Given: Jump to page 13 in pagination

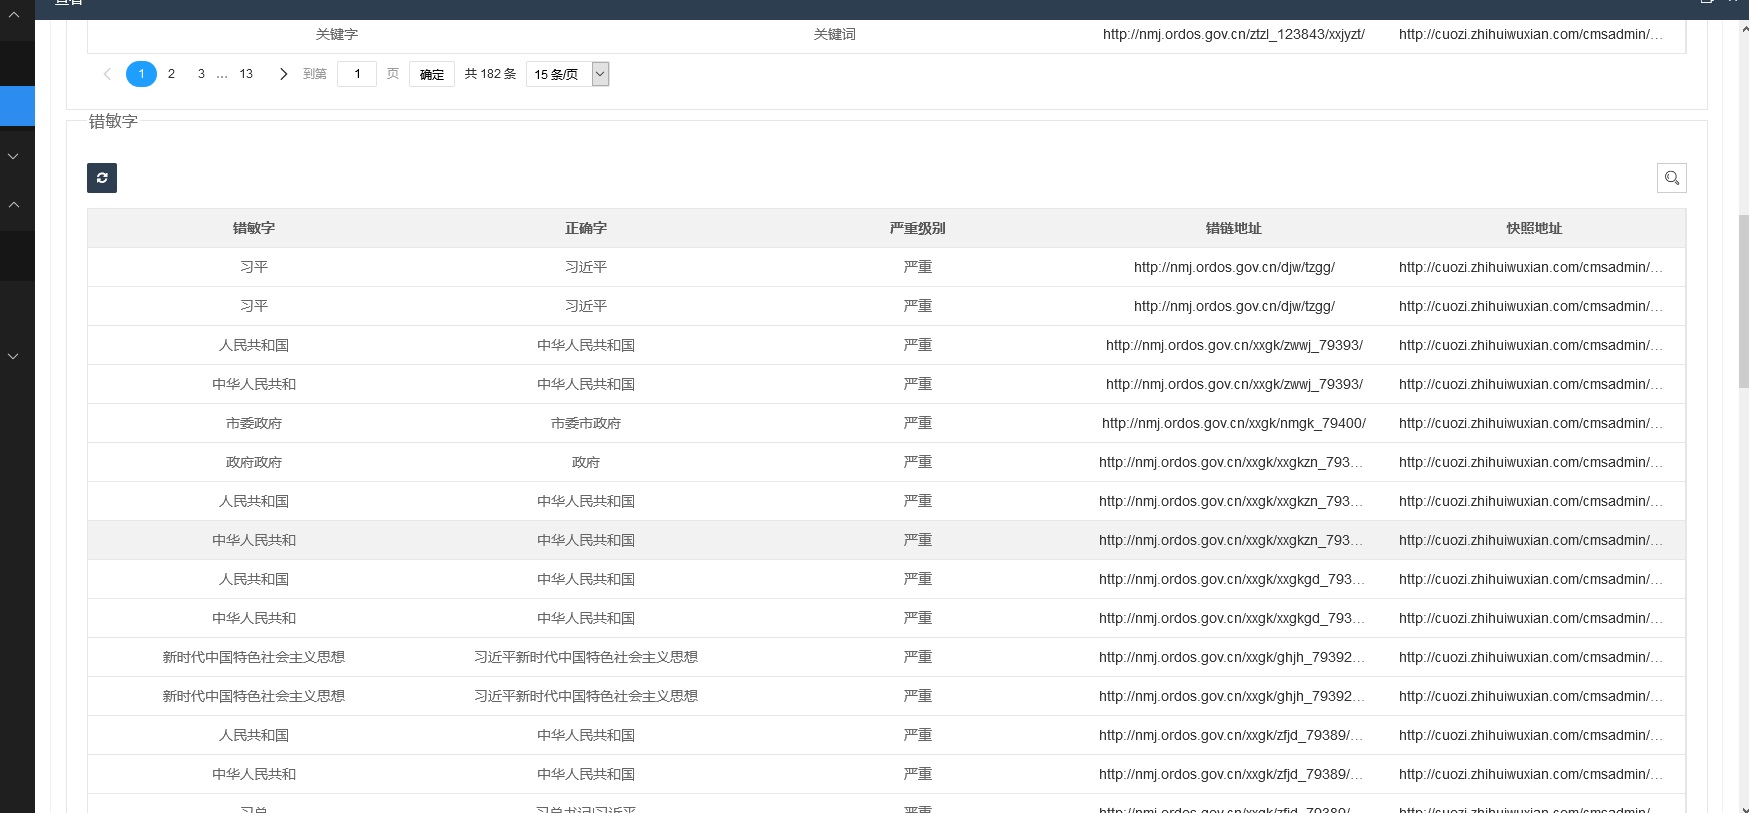Looking at the screenshot, I should tap(246, 74).
